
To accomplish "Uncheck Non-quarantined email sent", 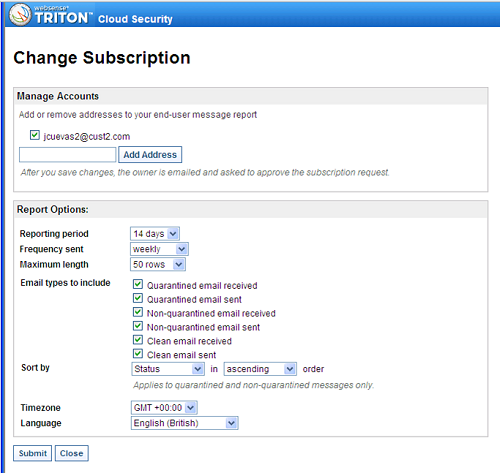I will click(x=138, y=326).
